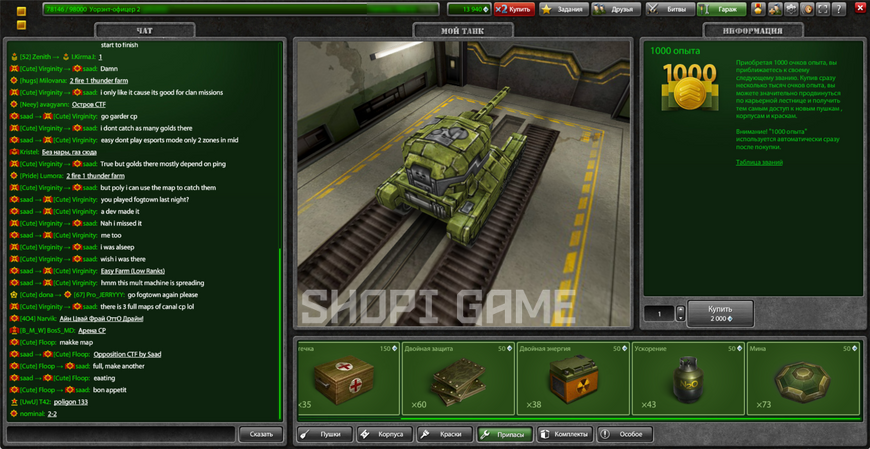Select the Ускорение N2O canister card

coord(688,379)
